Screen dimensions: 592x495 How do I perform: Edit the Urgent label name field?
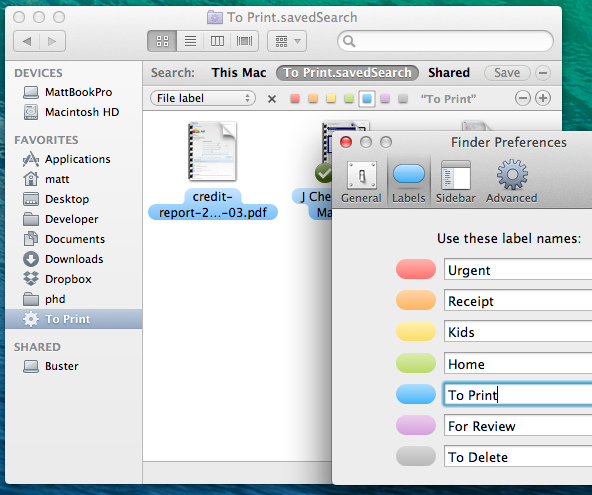(x=518, y=270)
